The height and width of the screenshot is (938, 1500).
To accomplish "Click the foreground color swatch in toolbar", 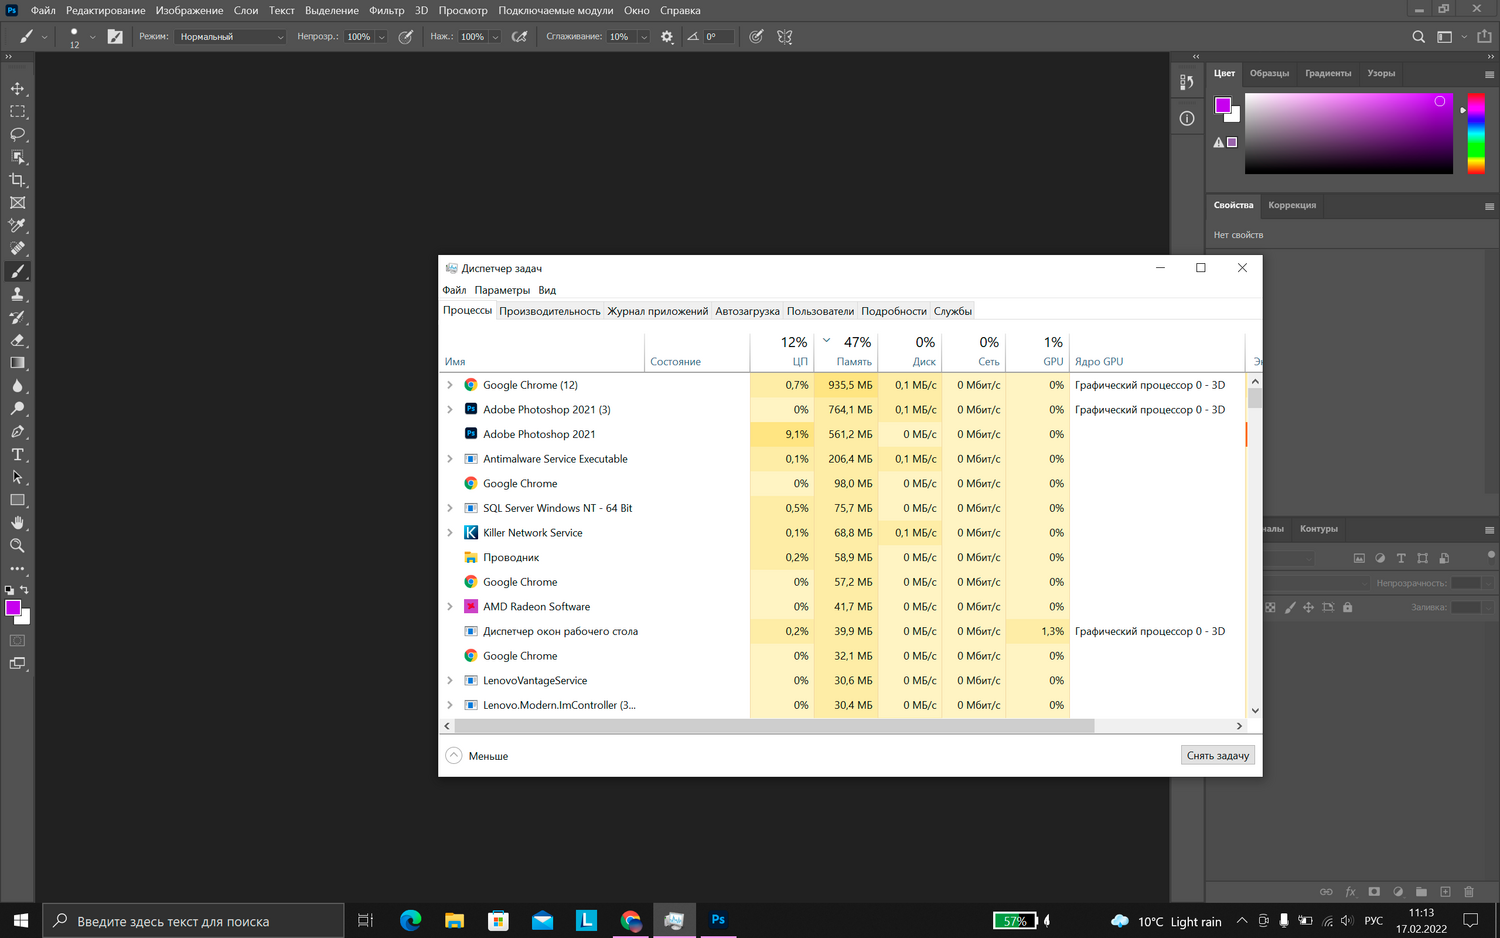I will pyautogui.click(x=13, y=608).
